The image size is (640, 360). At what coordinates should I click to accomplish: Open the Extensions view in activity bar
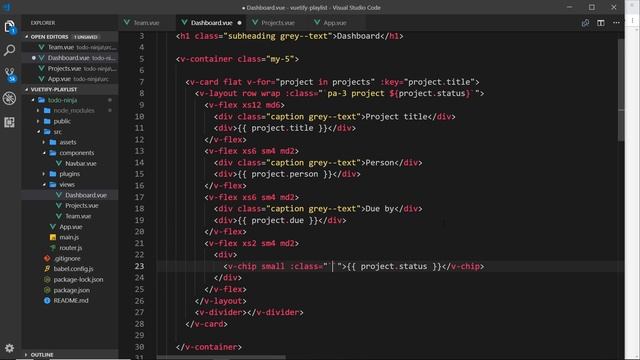tap(9, 122)
